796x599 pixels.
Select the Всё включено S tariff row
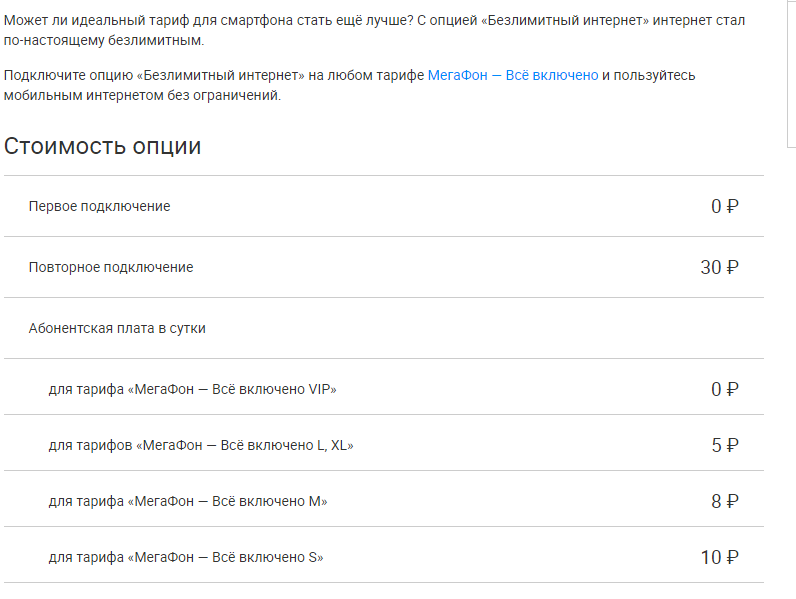pos(384,557)
